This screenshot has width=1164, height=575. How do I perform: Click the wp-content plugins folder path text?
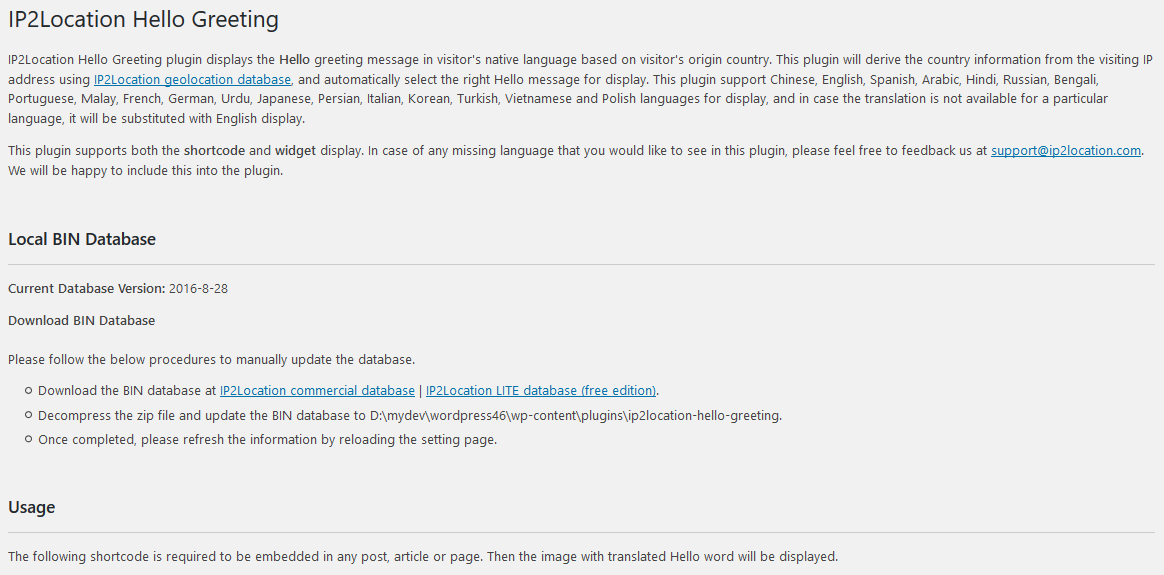576,415
